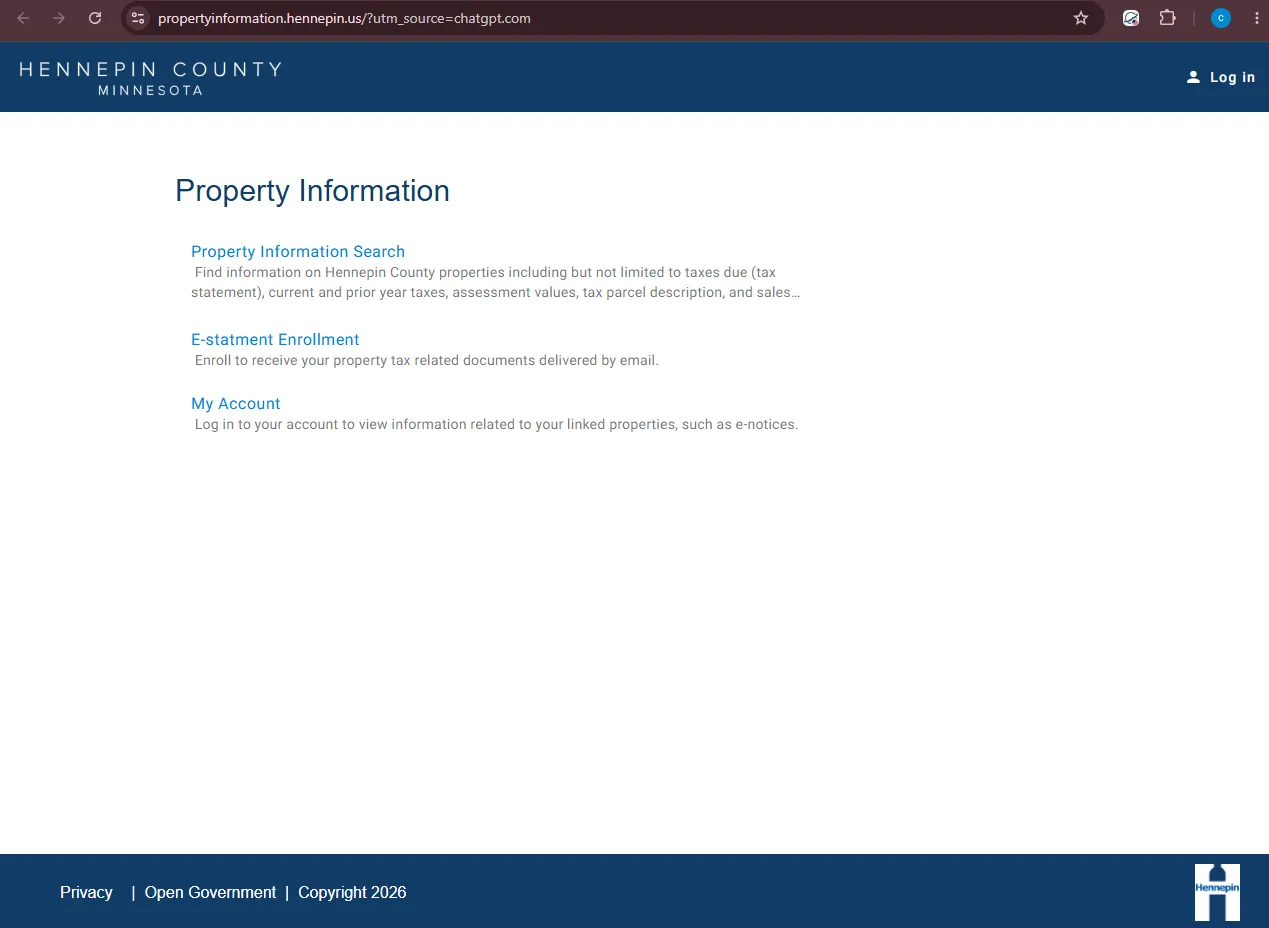Viewport: 1269px width, 928px height.
Task: Open My Account link
Action: [x=236, y=404]
